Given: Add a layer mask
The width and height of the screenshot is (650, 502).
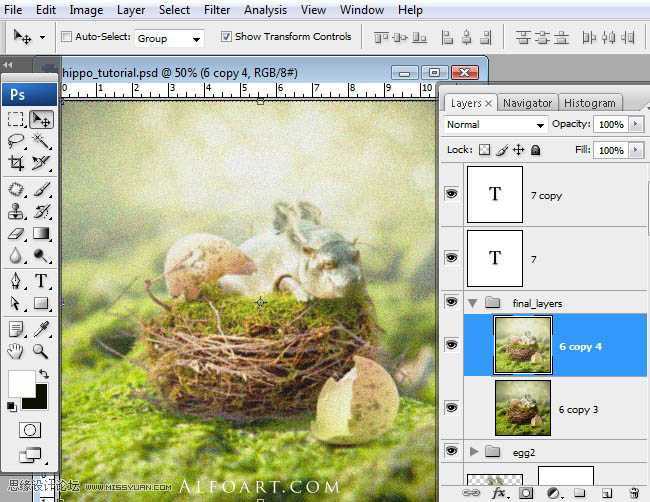Looking at the screenshot, I should coord(526,493).
